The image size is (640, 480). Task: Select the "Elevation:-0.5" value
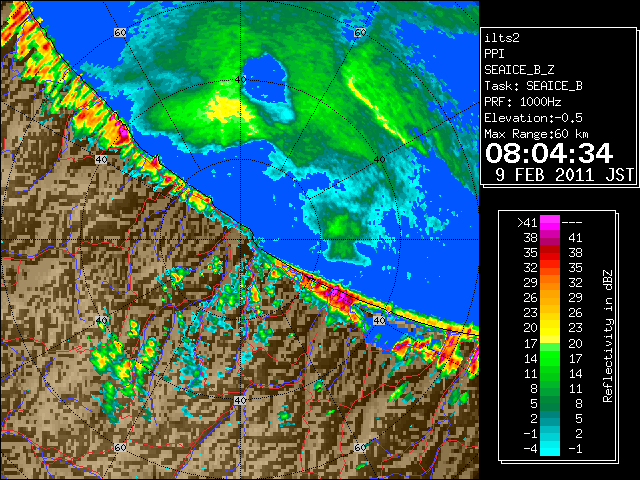point(533,118)
